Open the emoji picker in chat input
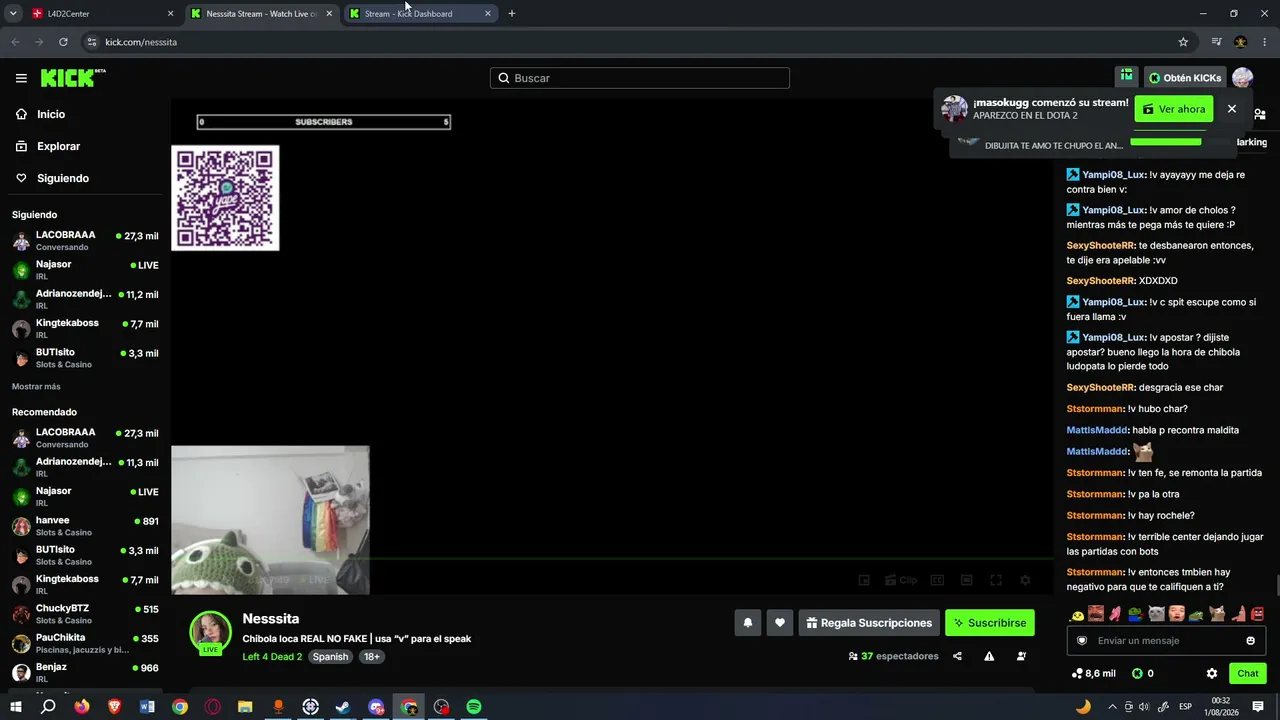This screenshot has width=1280, height=720. point(1250,641)
